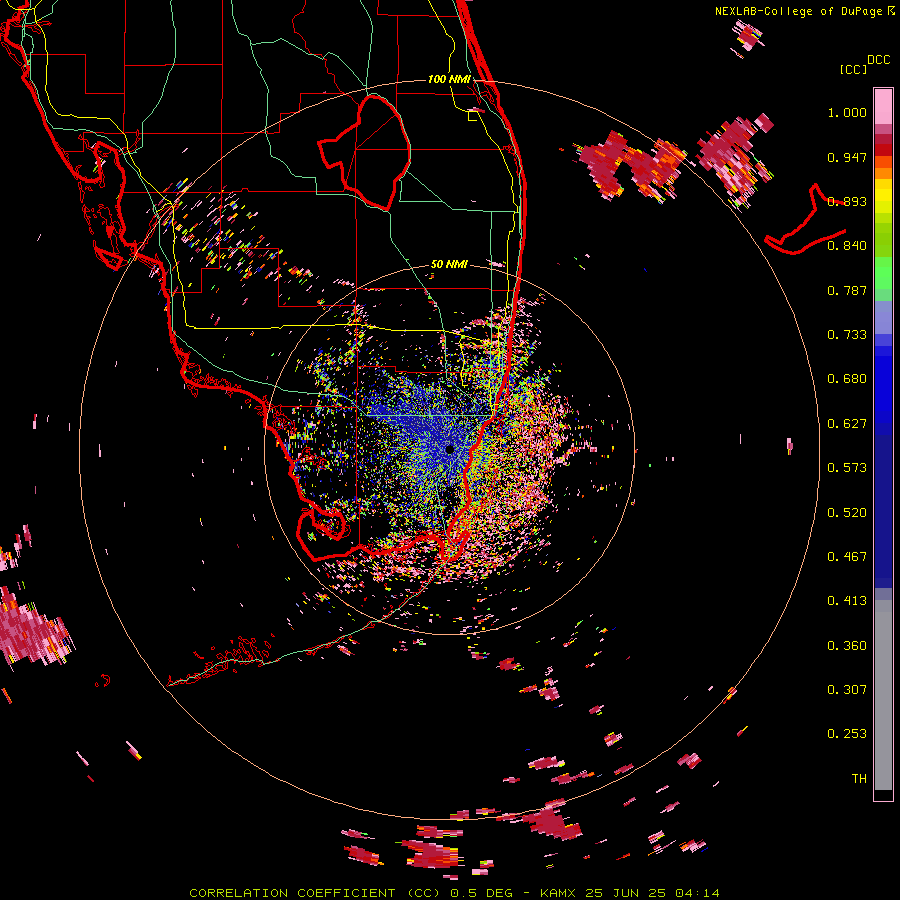Click the 04:14 timestamp
The image size is (900, 900).
(696, 893)
